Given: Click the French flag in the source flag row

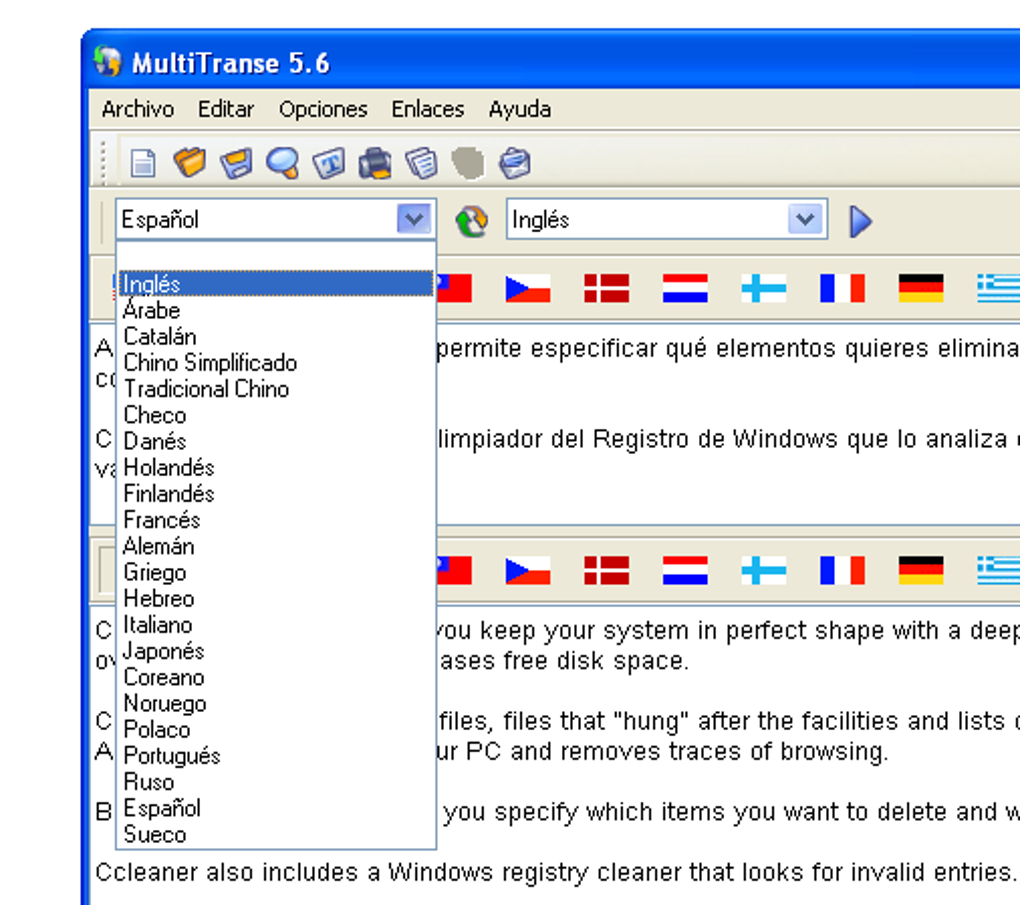Looking at the screenshot, I should click(x=842, y=288).
